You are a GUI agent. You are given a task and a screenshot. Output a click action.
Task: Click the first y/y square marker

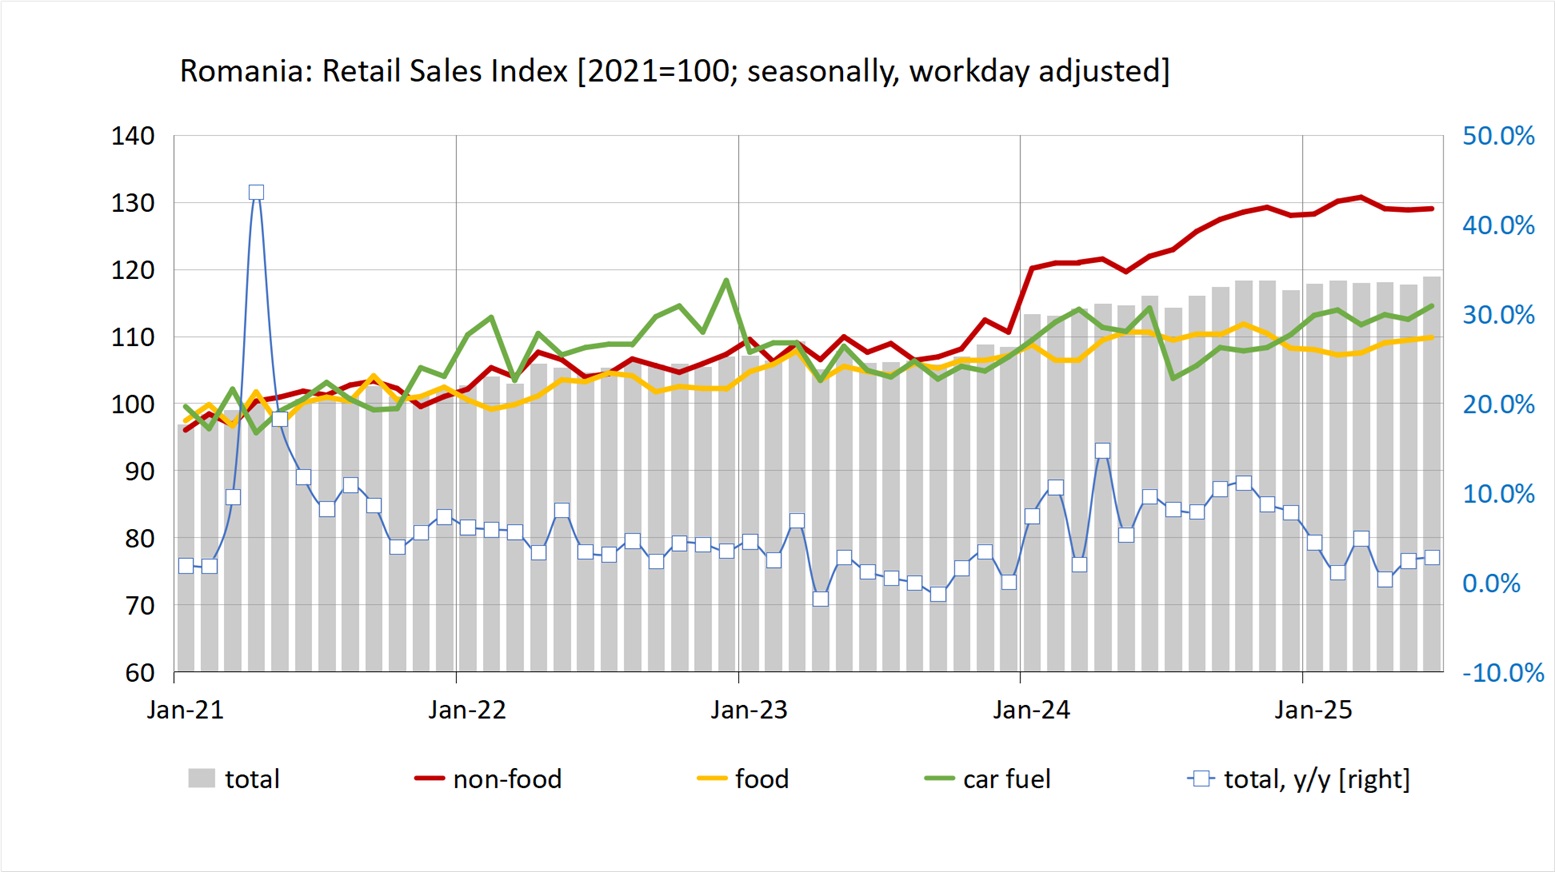186,566
